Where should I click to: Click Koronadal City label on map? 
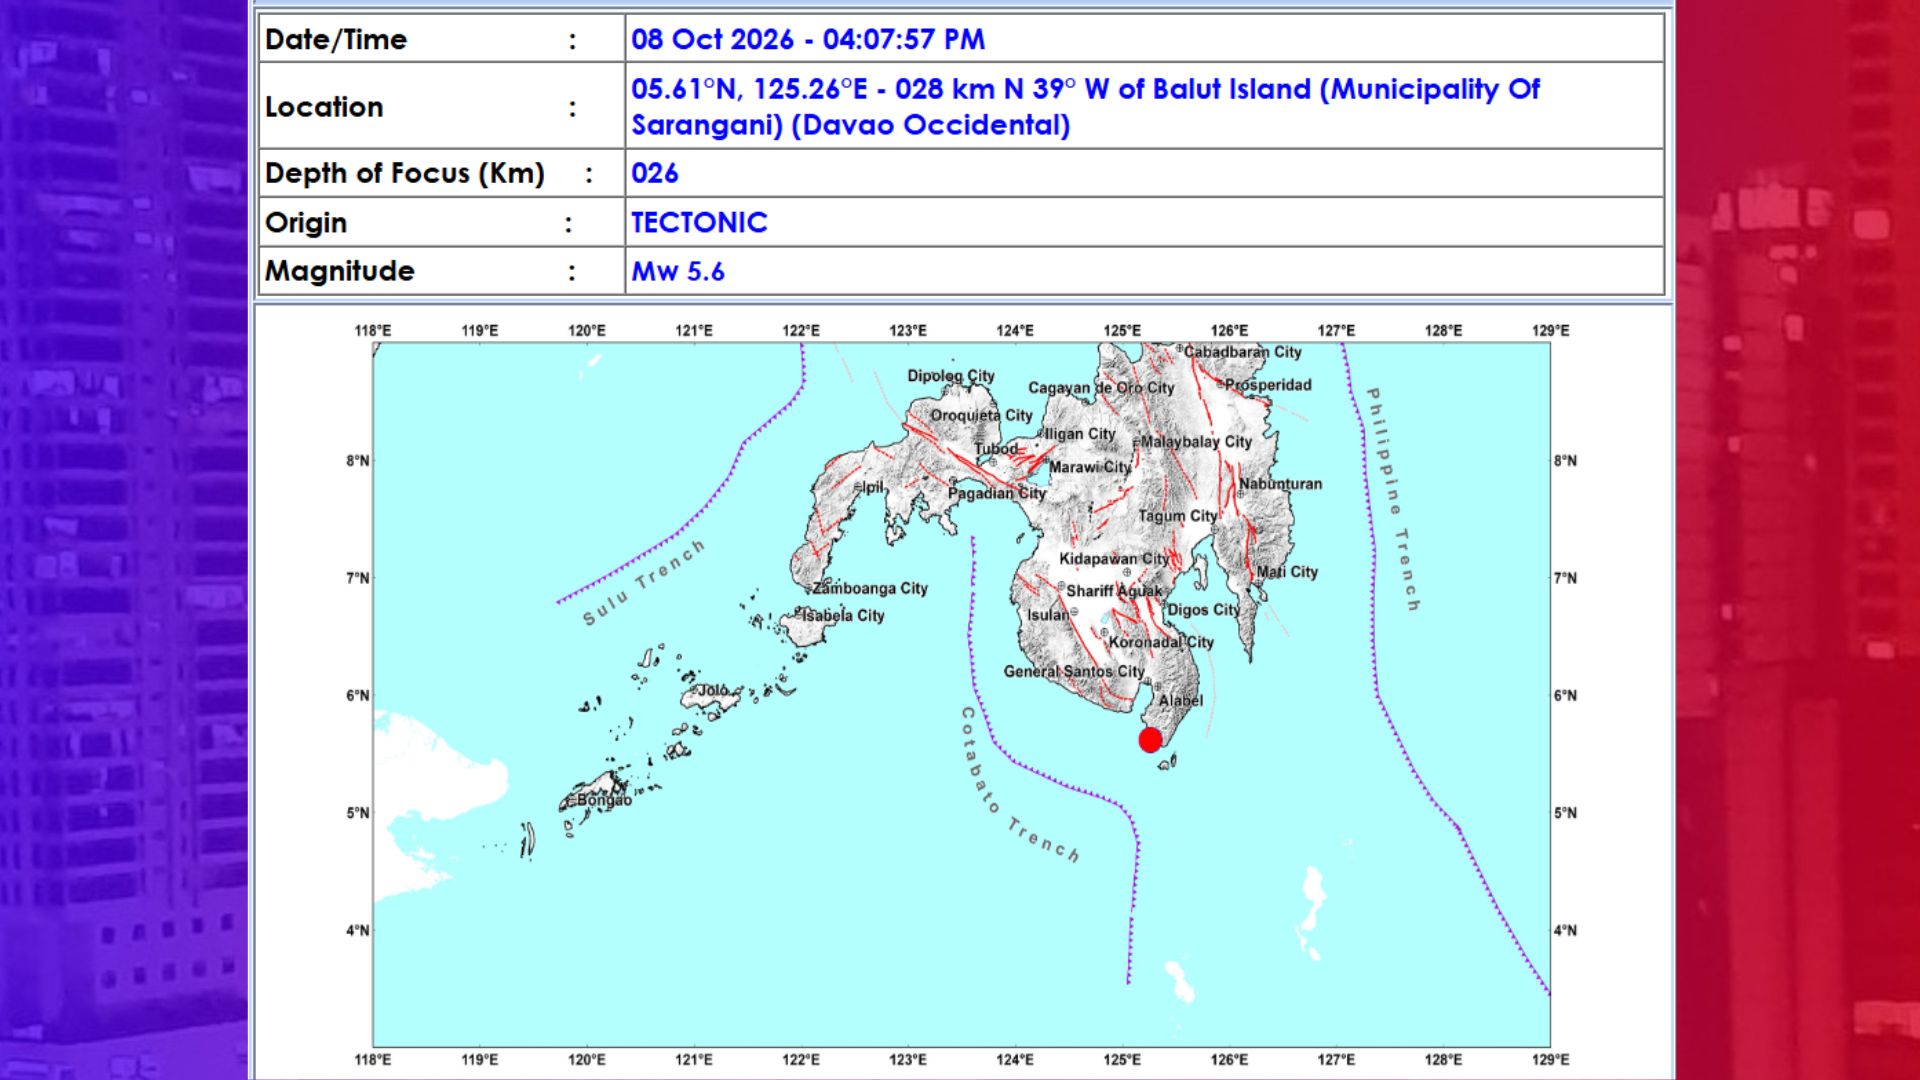coord(1161,642)
